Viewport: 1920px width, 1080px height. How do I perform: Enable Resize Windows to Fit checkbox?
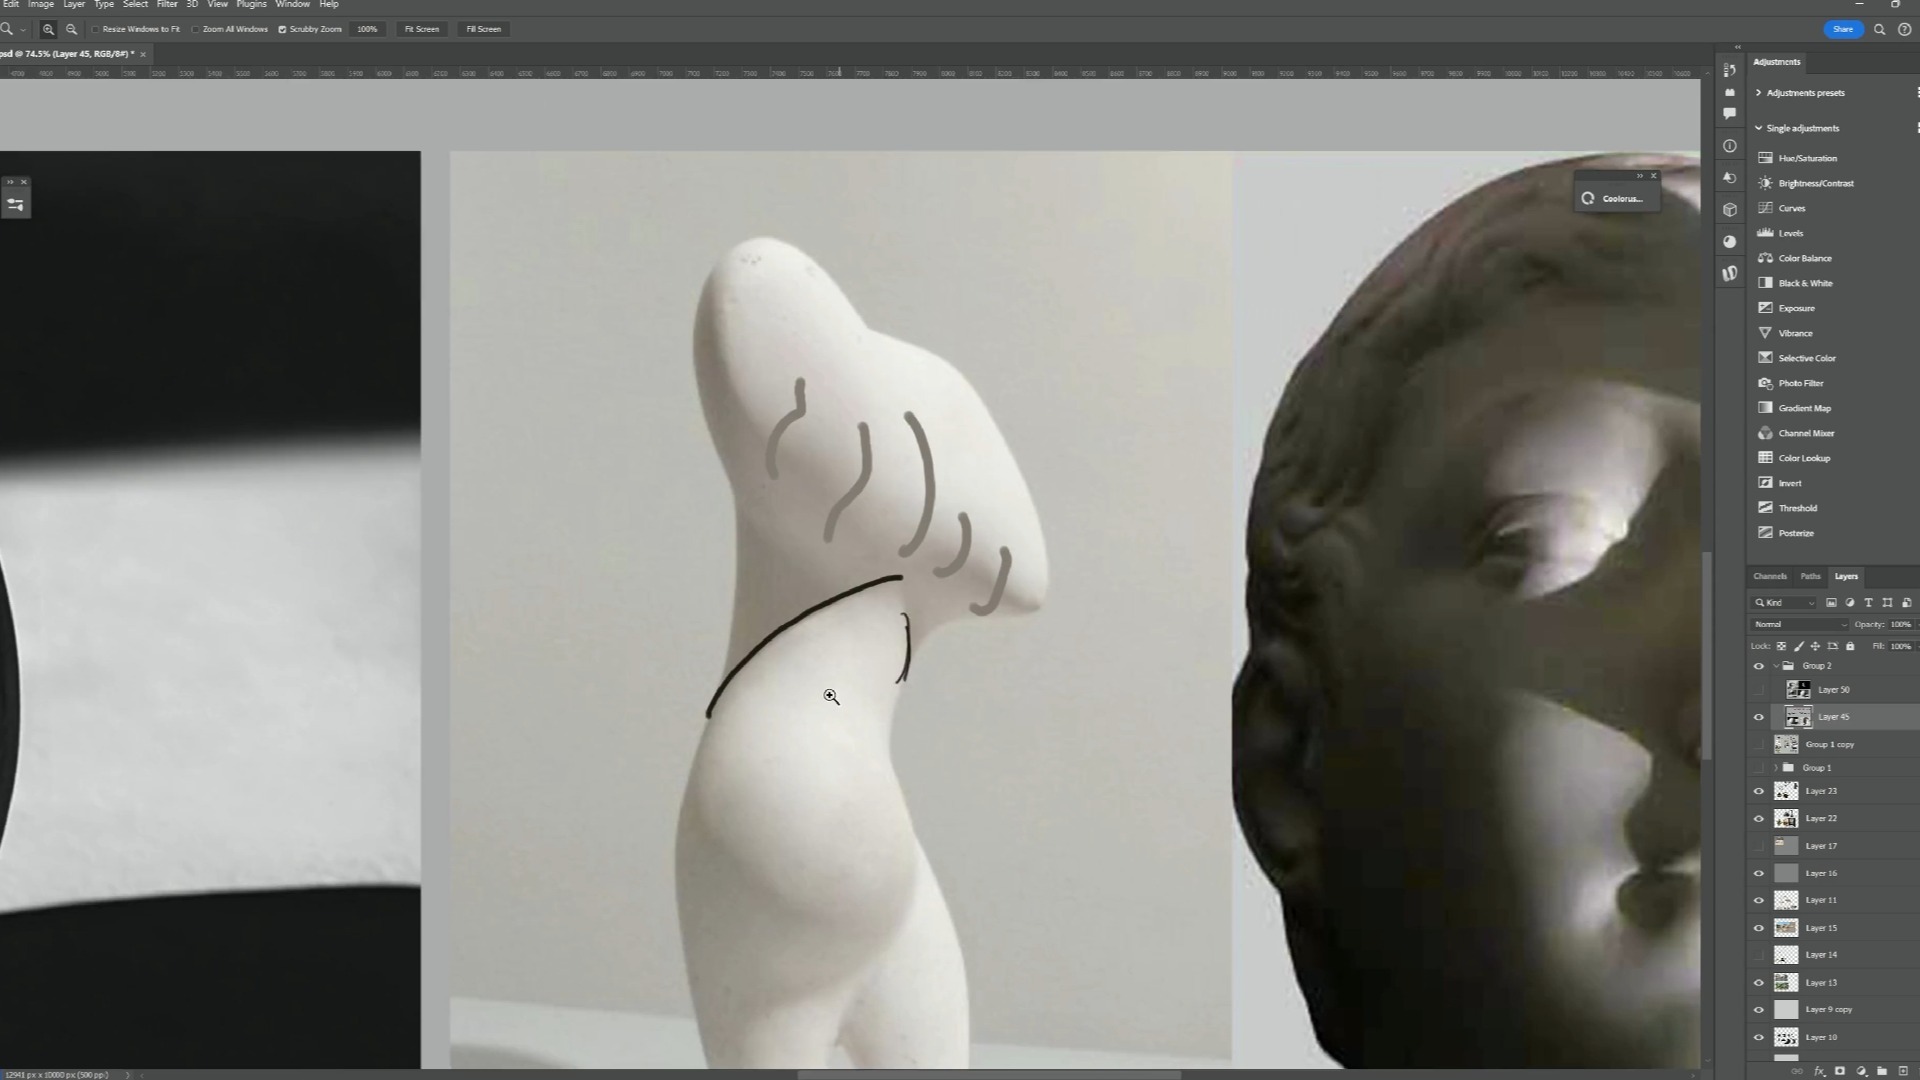96,29
